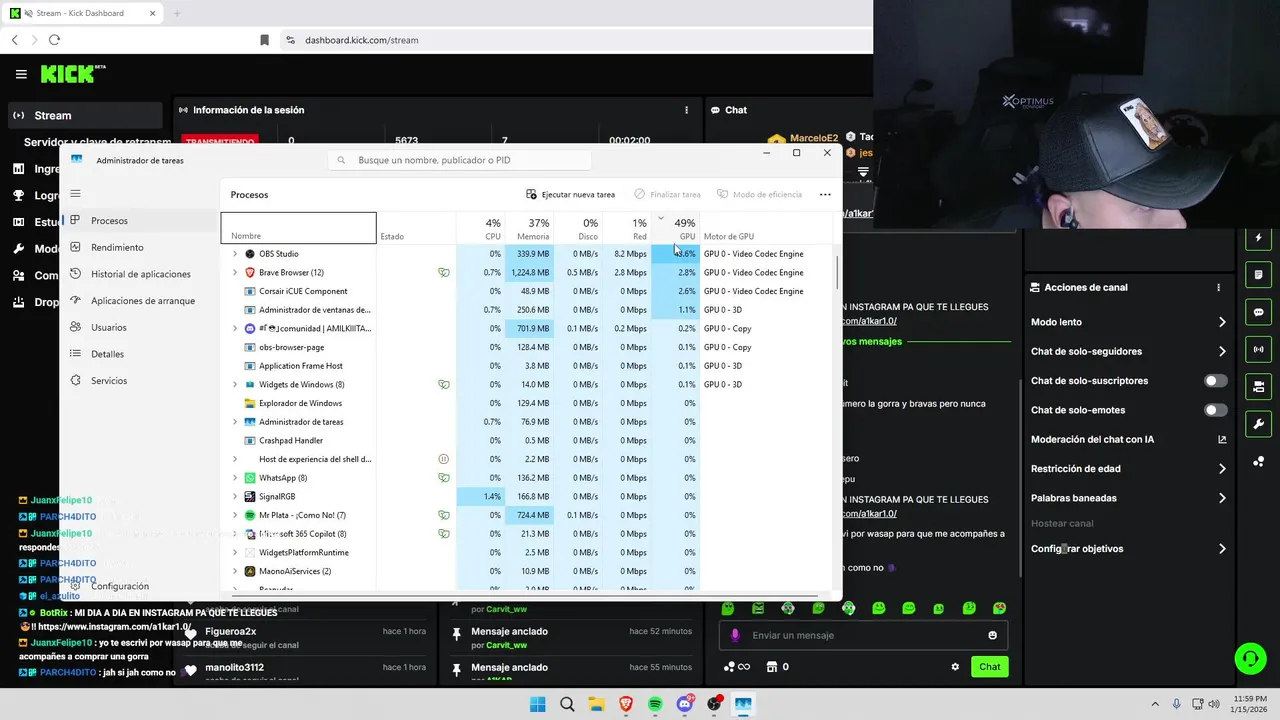The image size is (1280, 720).
Task: Click the three dots sidebar icon
Action: click(x=1258, y=461)
